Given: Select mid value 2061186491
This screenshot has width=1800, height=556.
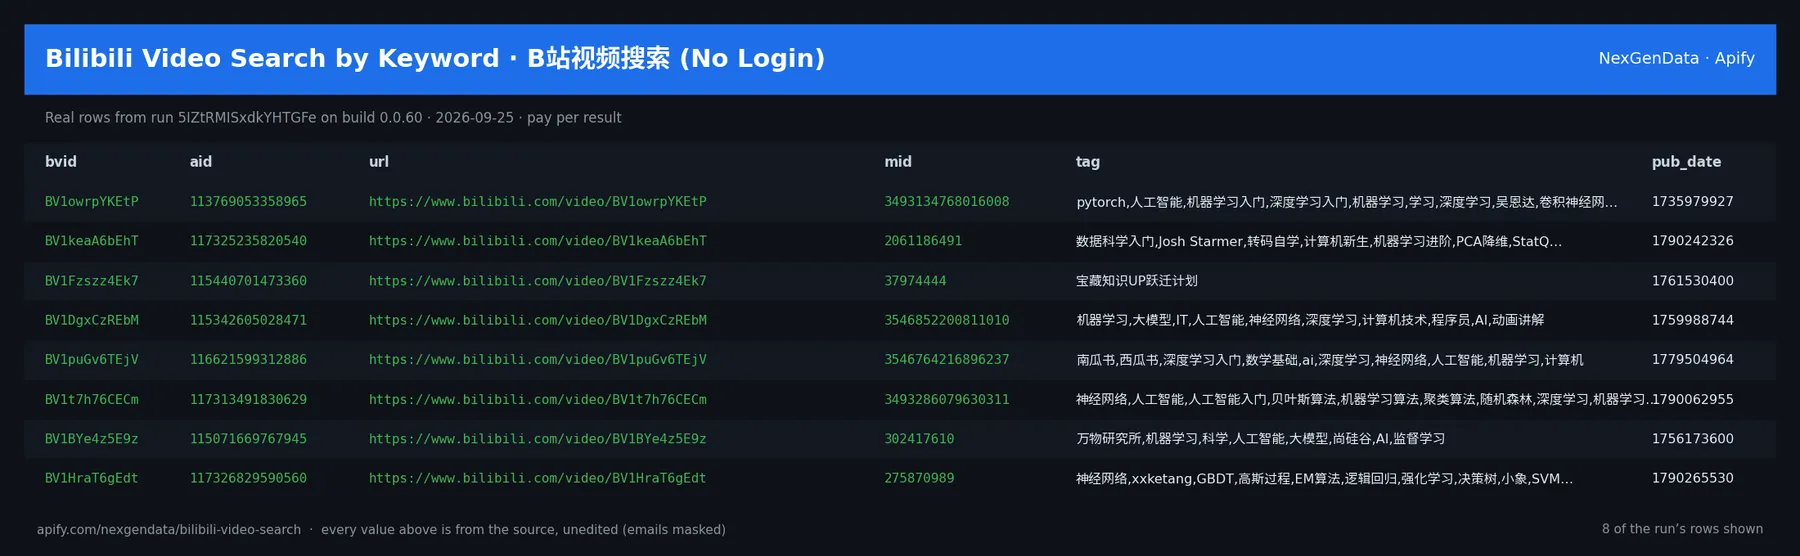Looking at the screenshot, I should pyautogui.click(x=923, y=241).
